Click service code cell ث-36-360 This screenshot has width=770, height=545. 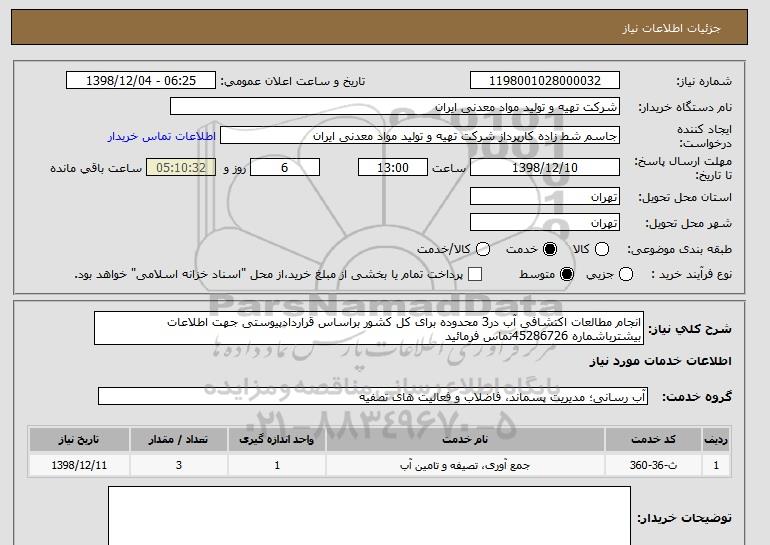[653, 465]
